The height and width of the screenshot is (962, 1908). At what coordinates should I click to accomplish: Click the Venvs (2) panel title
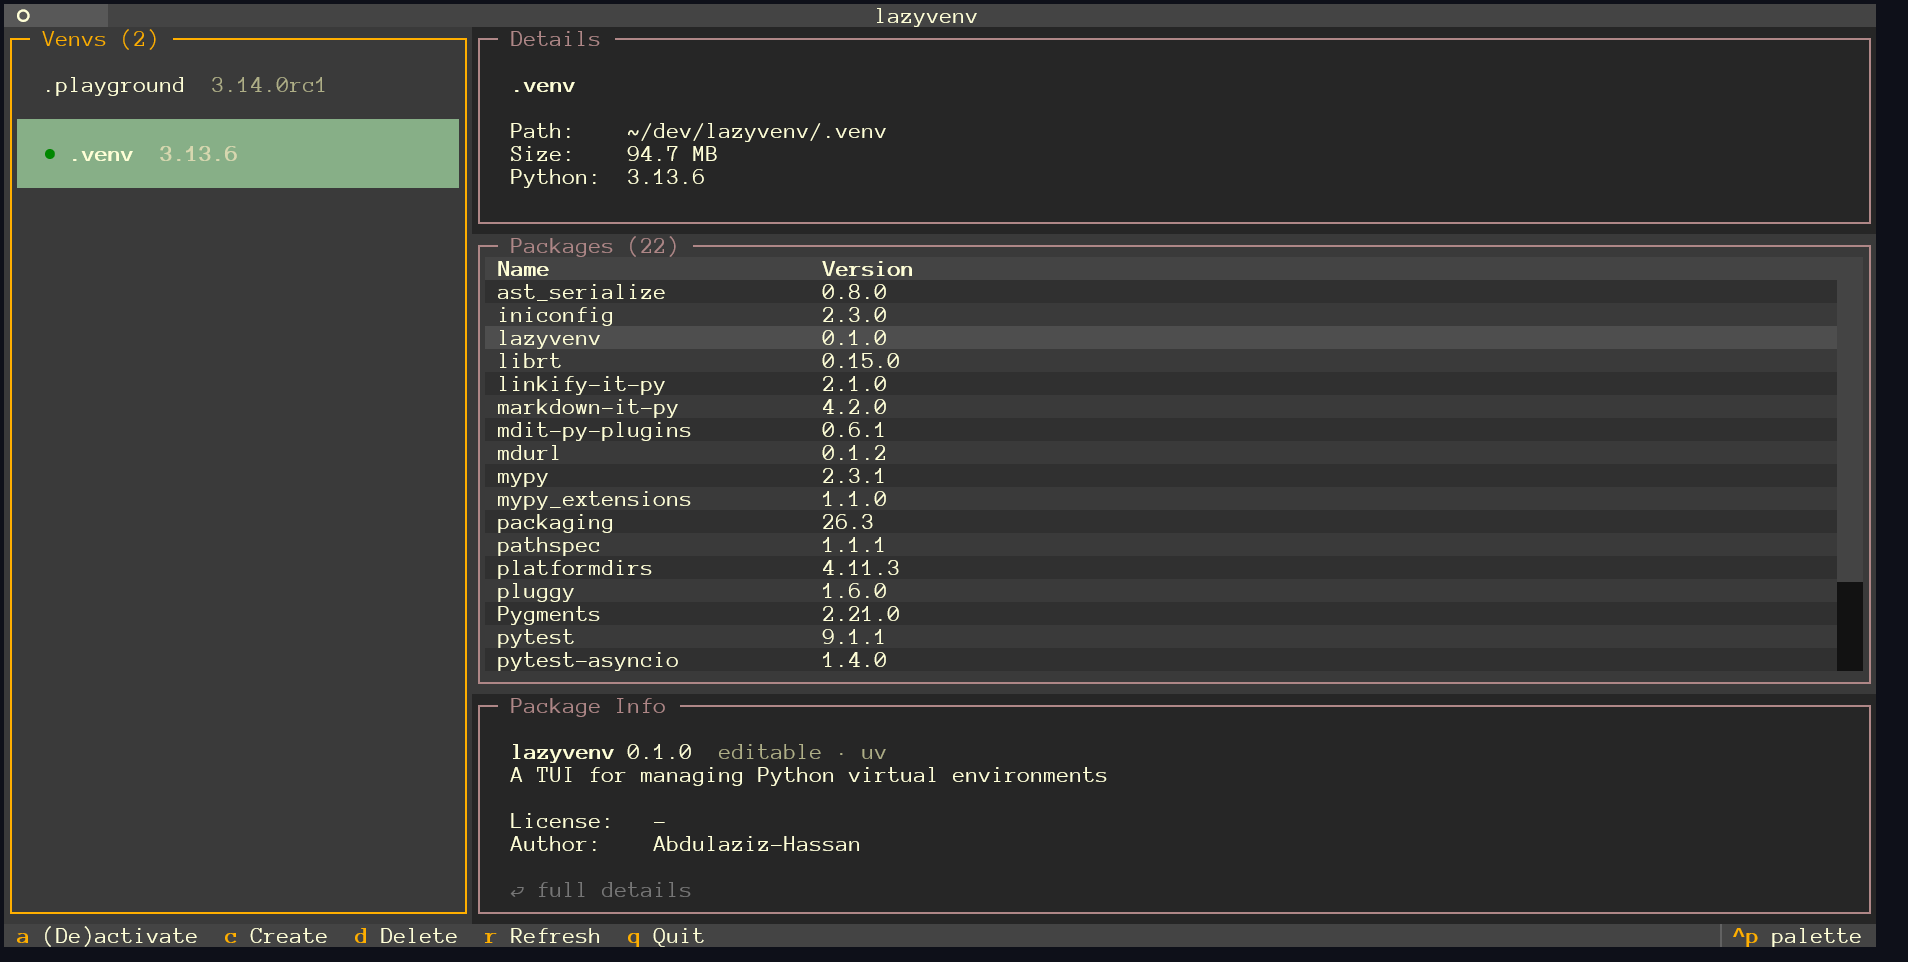pos(100,39)
